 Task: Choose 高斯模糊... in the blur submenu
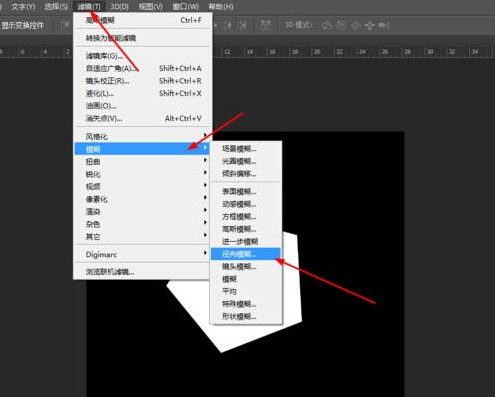pos(246,229)
